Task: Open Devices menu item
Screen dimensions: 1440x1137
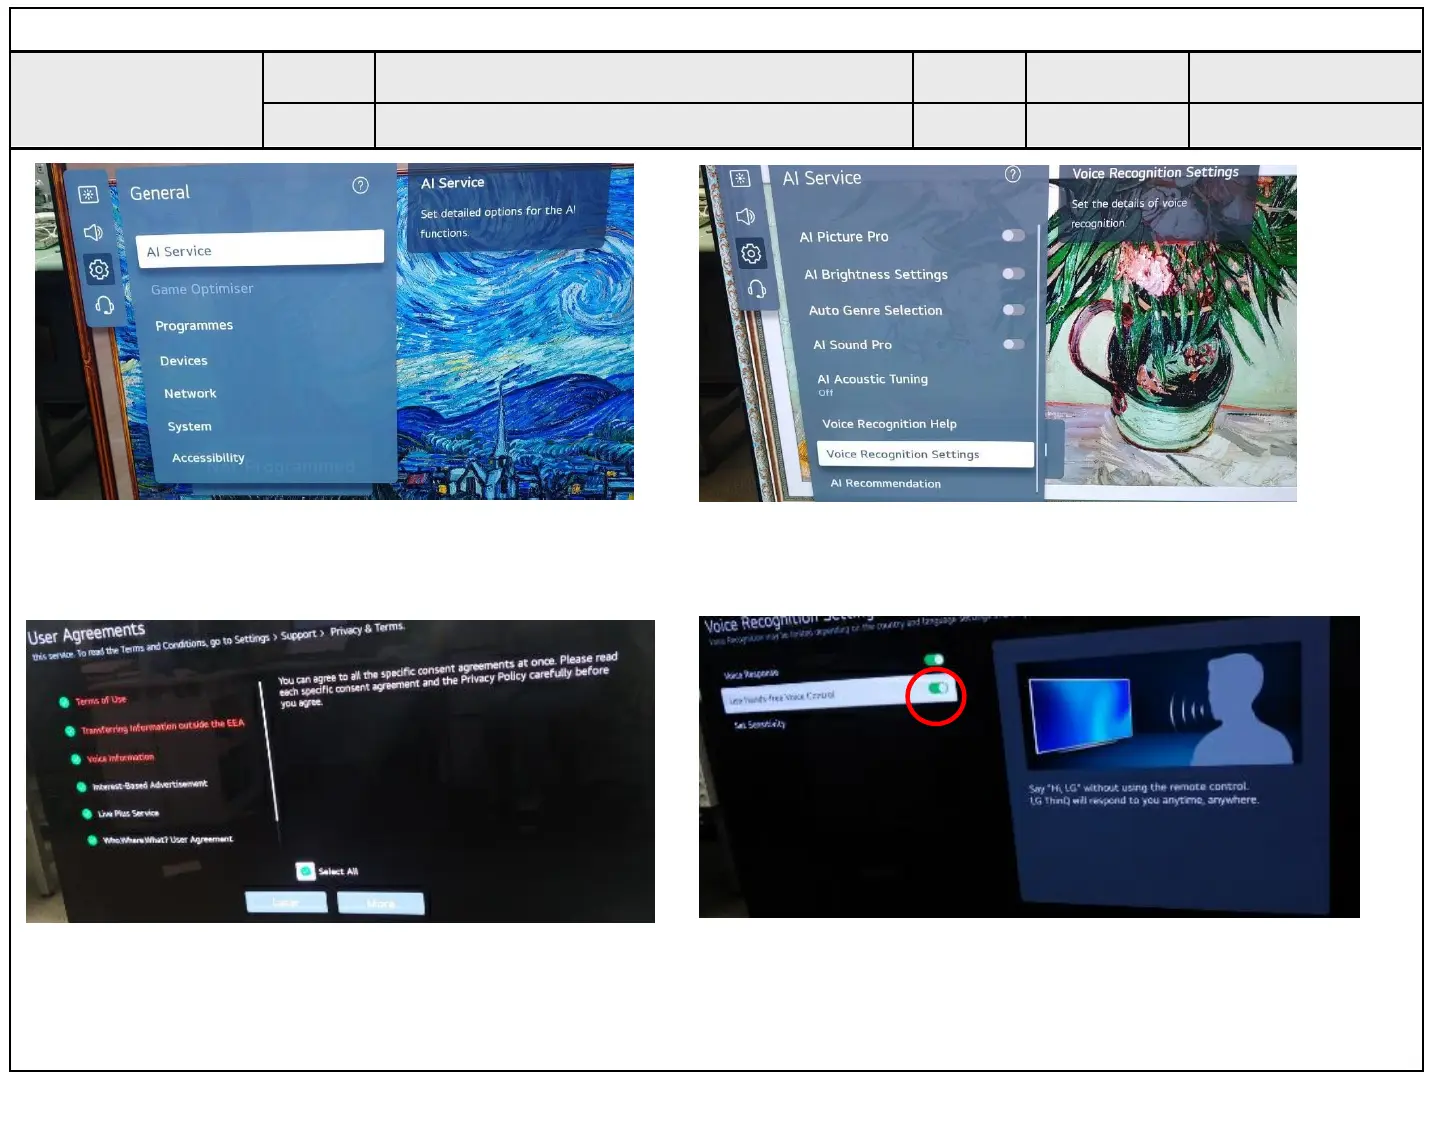Action: coord(184,361)
